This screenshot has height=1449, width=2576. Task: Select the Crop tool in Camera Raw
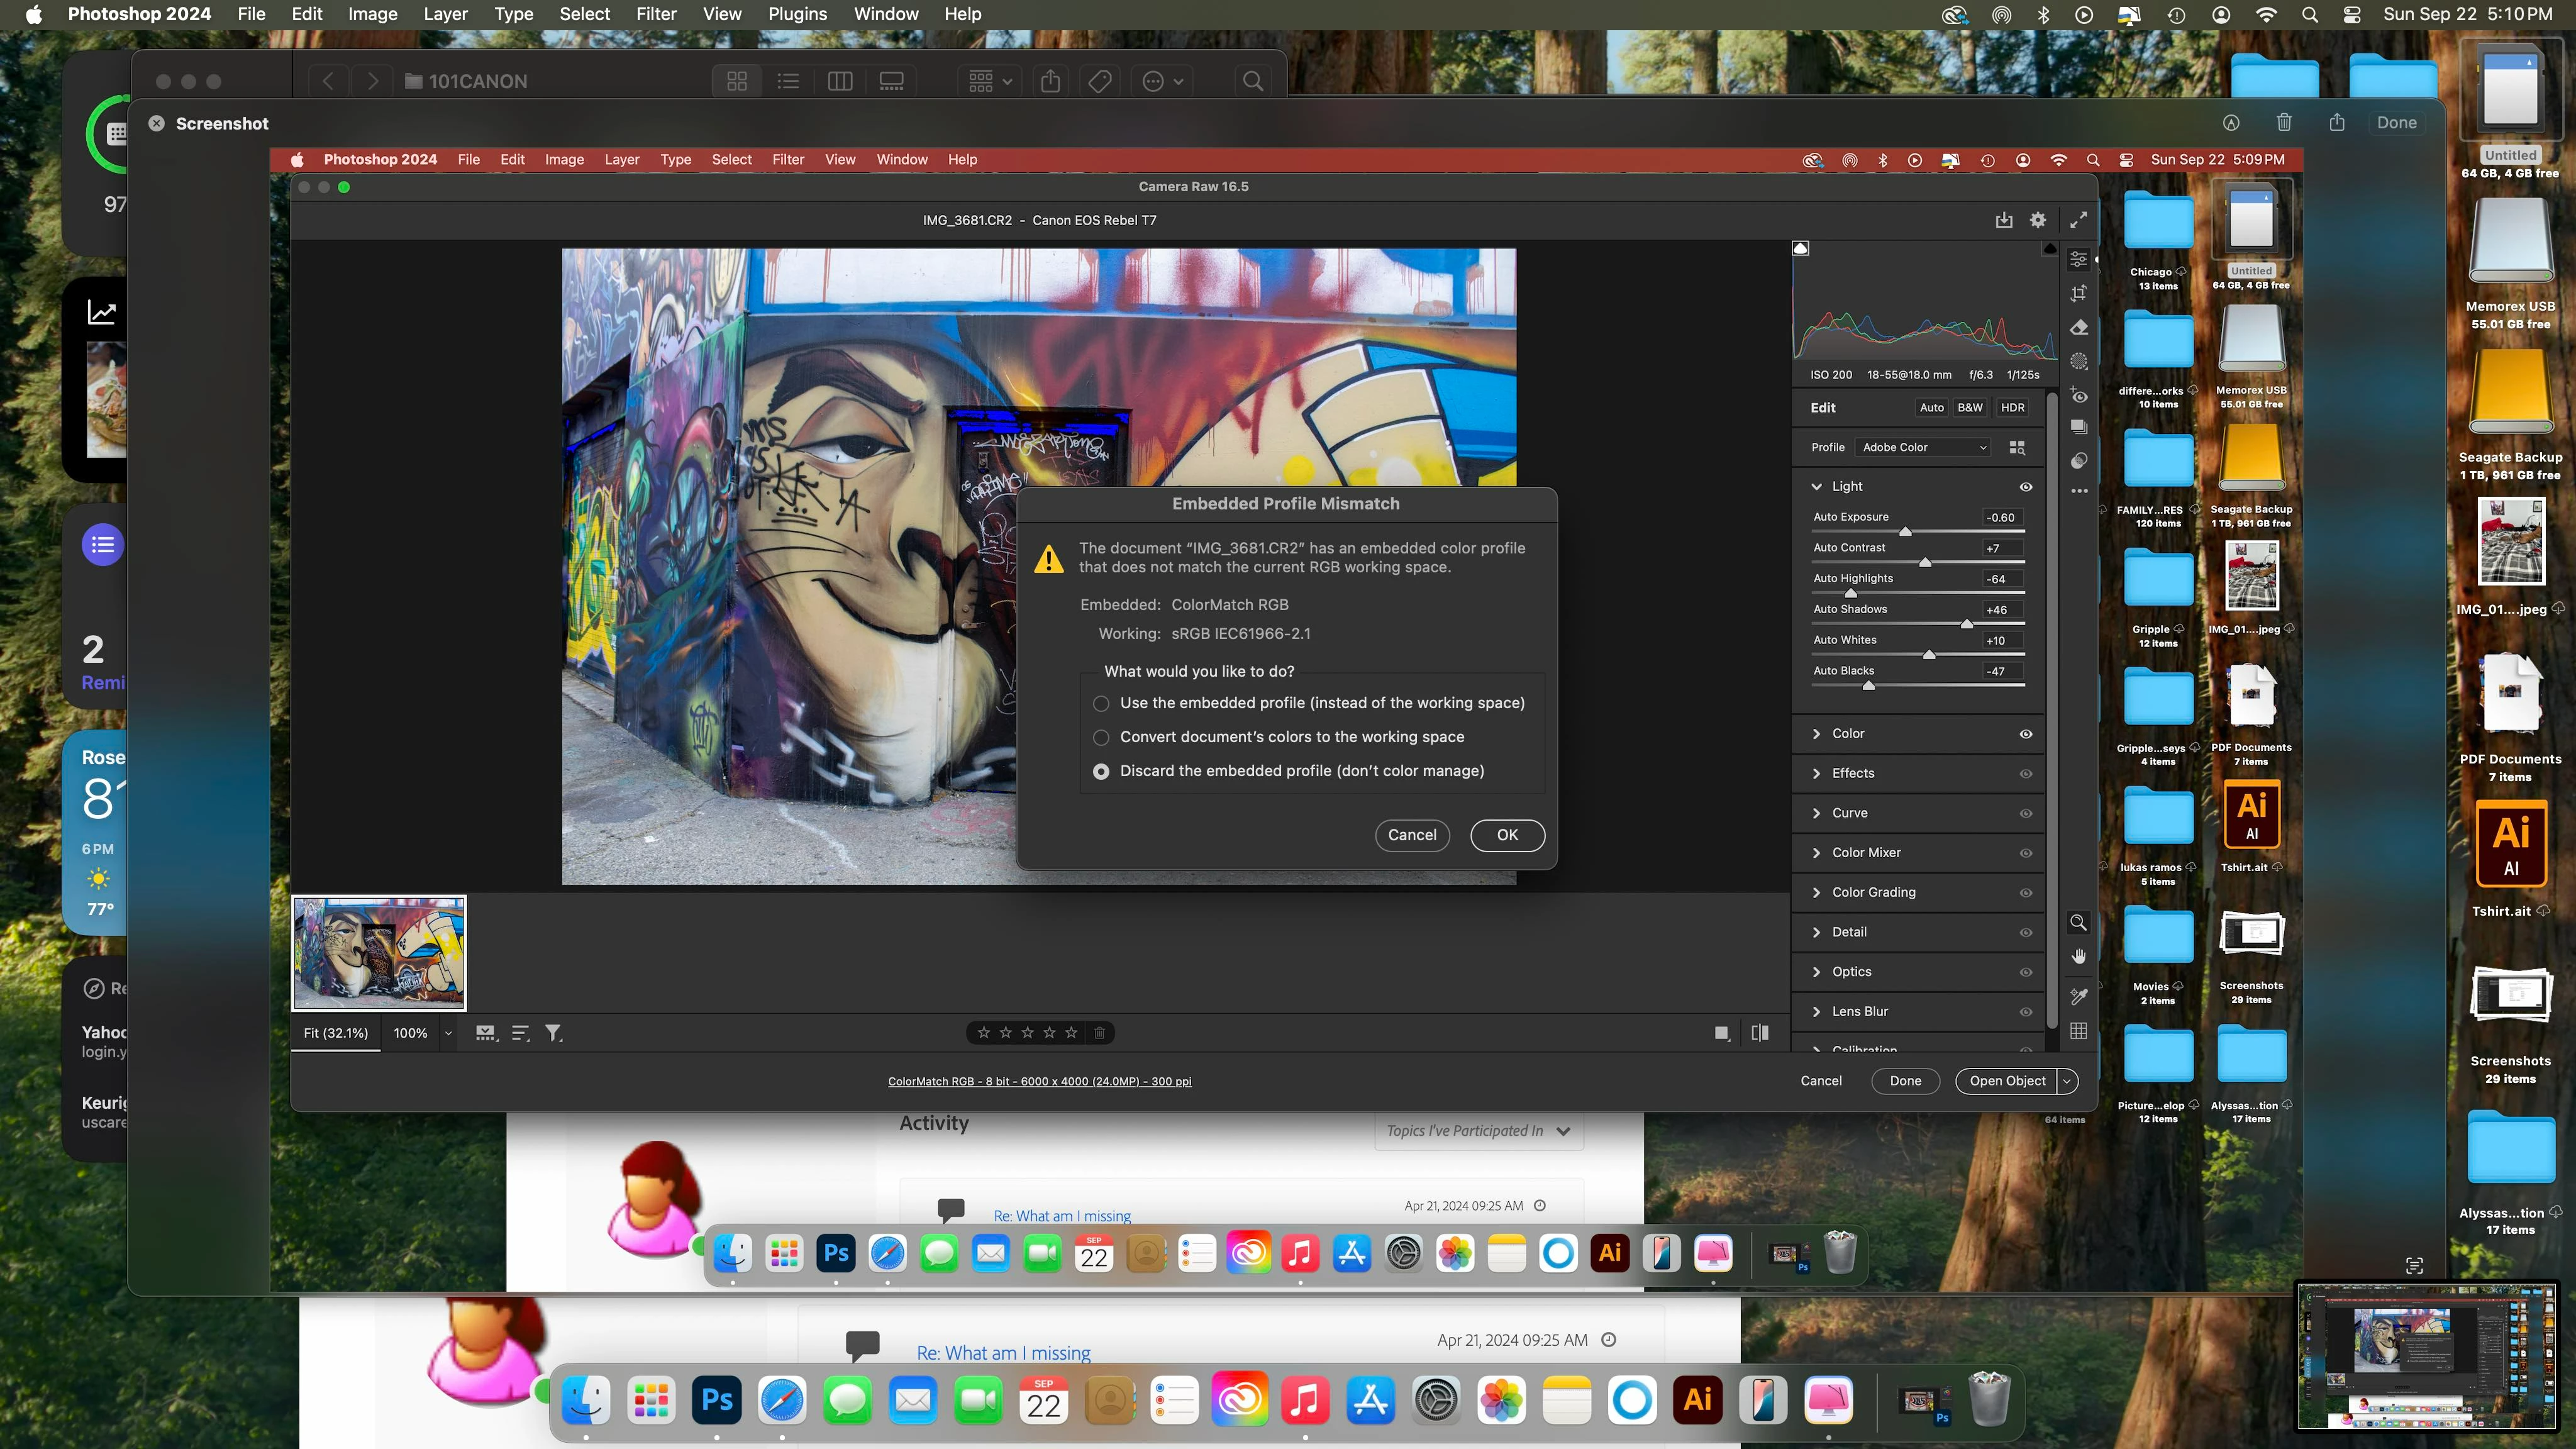[2079, 293]
